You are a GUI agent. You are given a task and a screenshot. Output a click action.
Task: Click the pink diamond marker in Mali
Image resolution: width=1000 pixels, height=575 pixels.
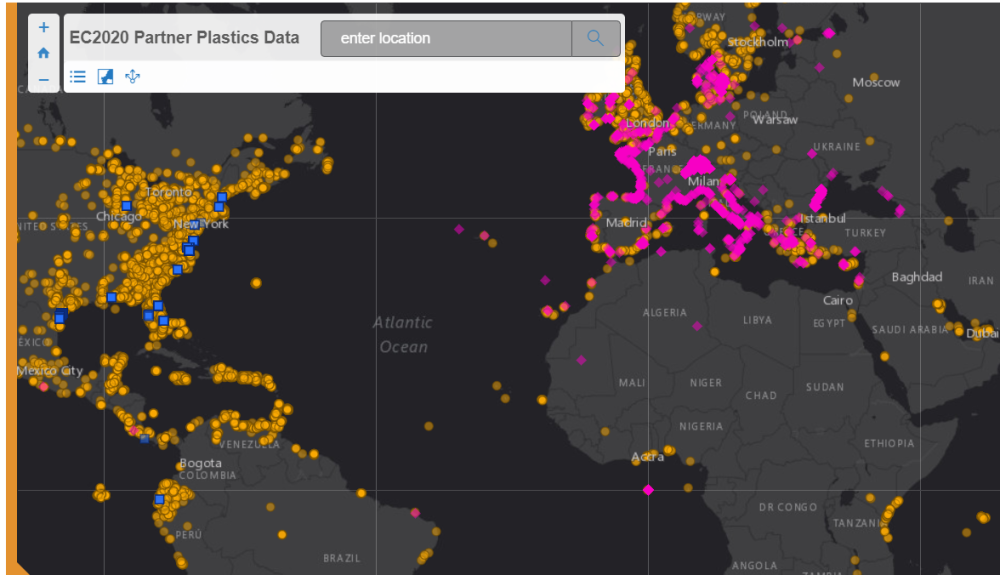(x=581, y=359)
